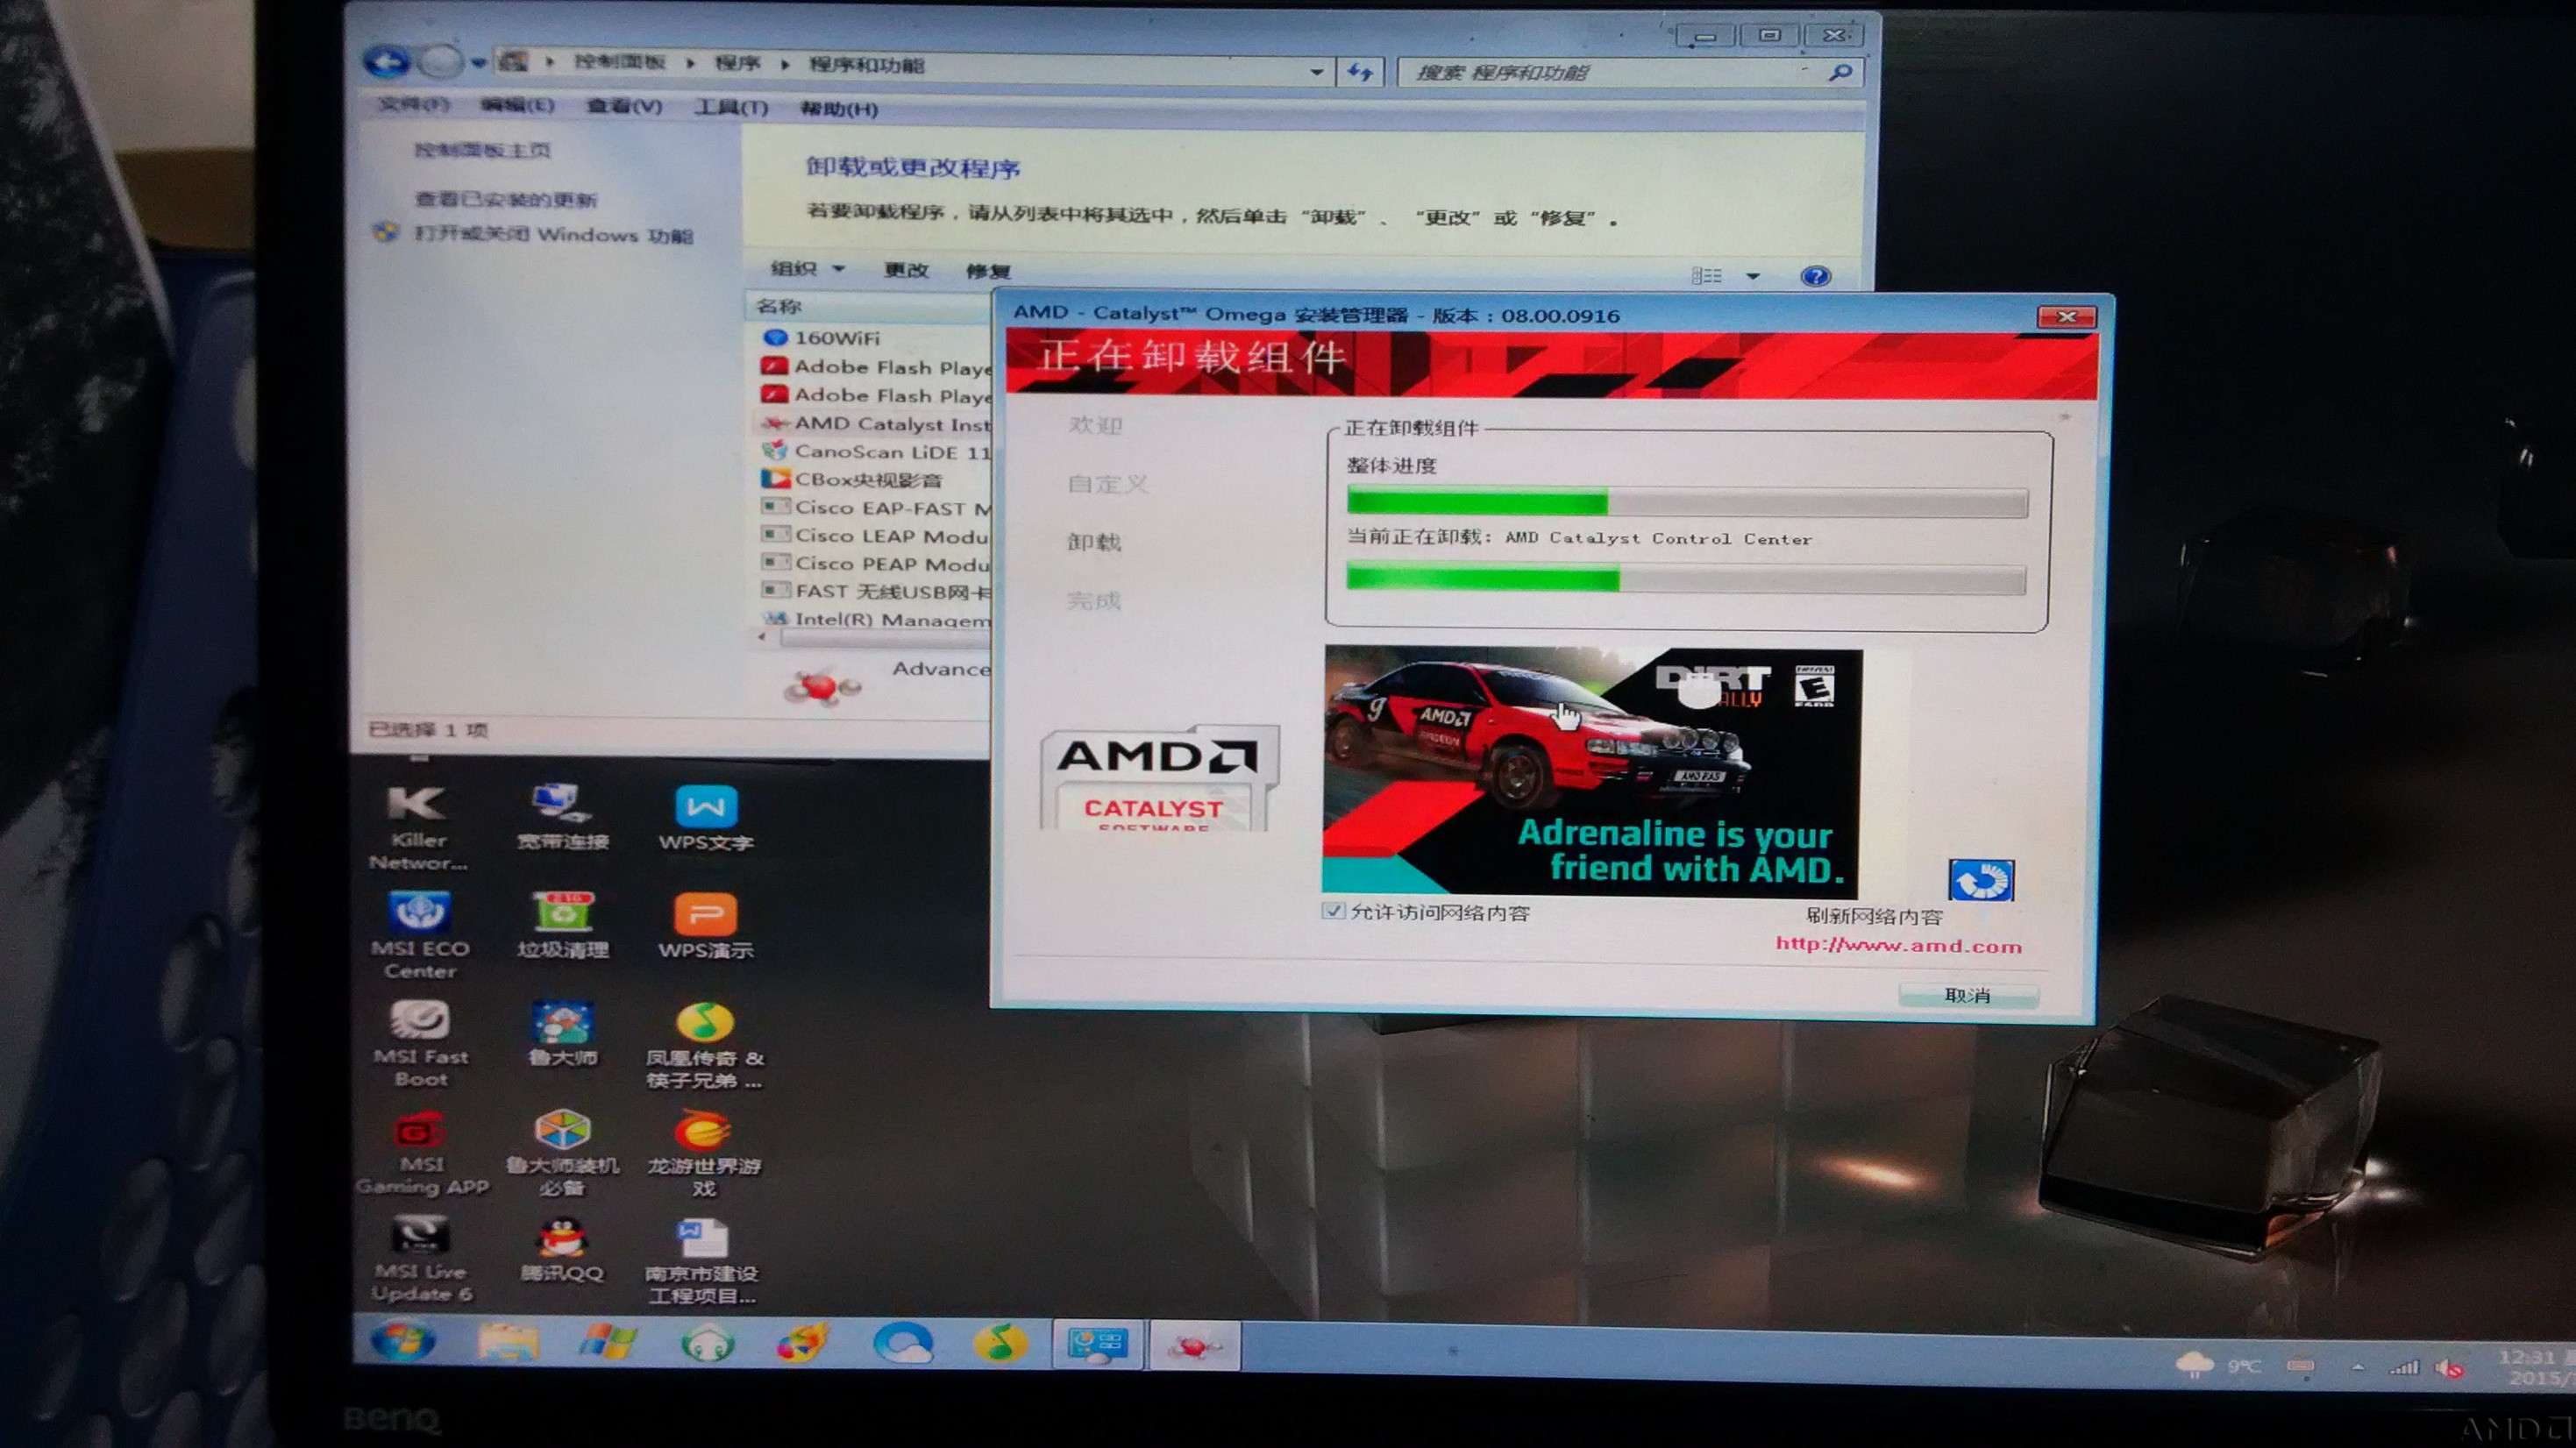Open 南京市建设工程项目 document icon

coord(702,1261)
